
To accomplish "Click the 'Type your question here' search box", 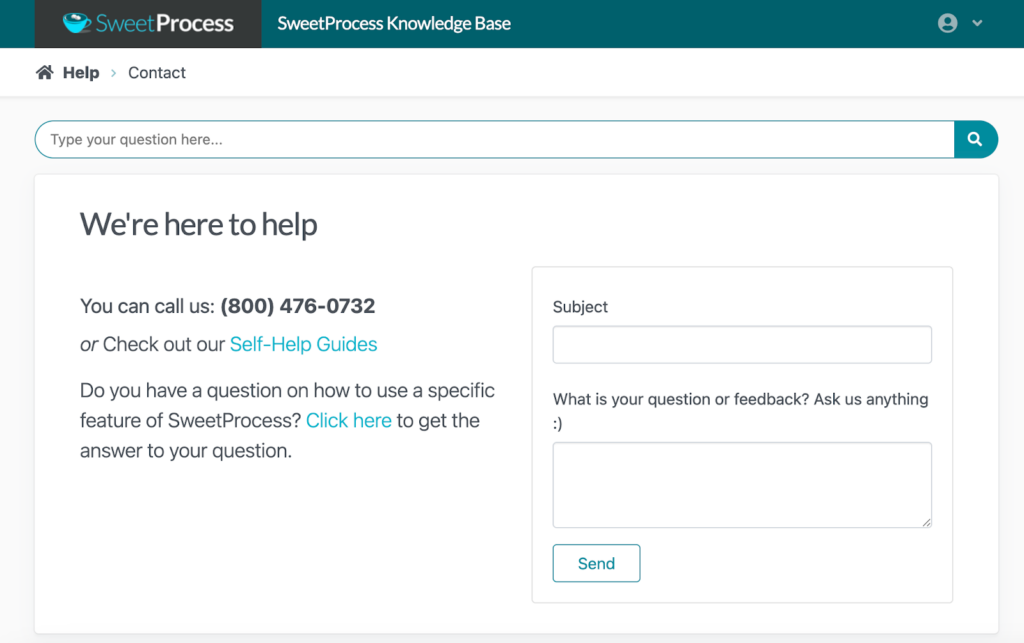I will [x=400, y=139].
